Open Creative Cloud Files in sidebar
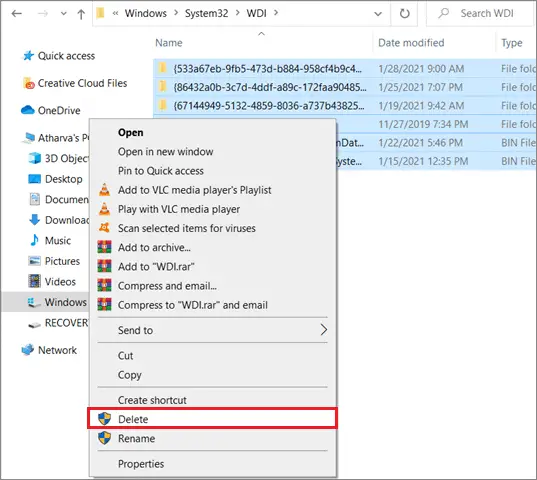This screenshot has height=480, width=537. point(82,83)
